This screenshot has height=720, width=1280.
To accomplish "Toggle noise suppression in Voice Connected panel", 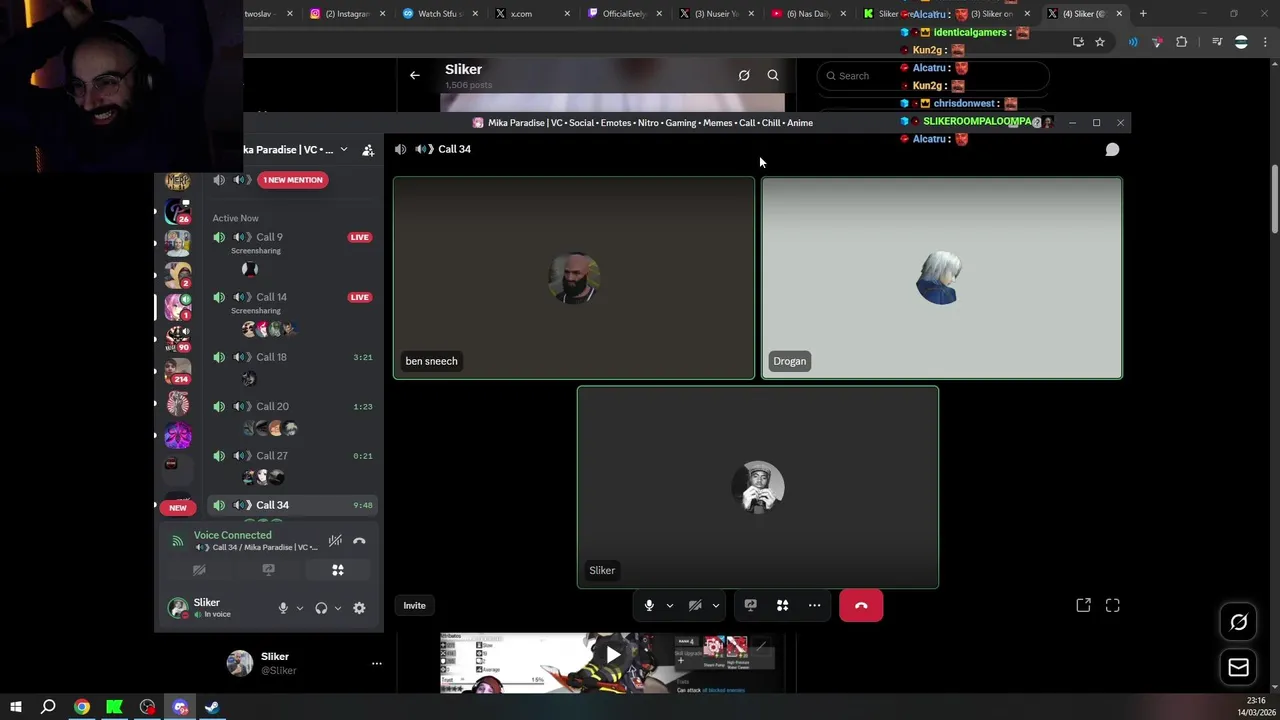I will [x=335, y=541].
